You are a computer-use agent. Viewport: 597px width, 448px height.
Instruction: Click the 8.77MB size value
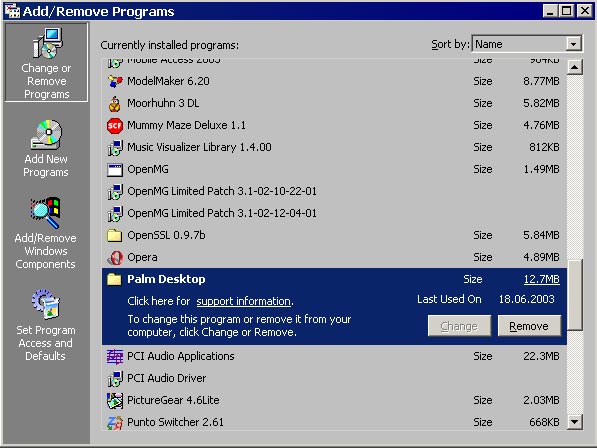click(541, 81)
